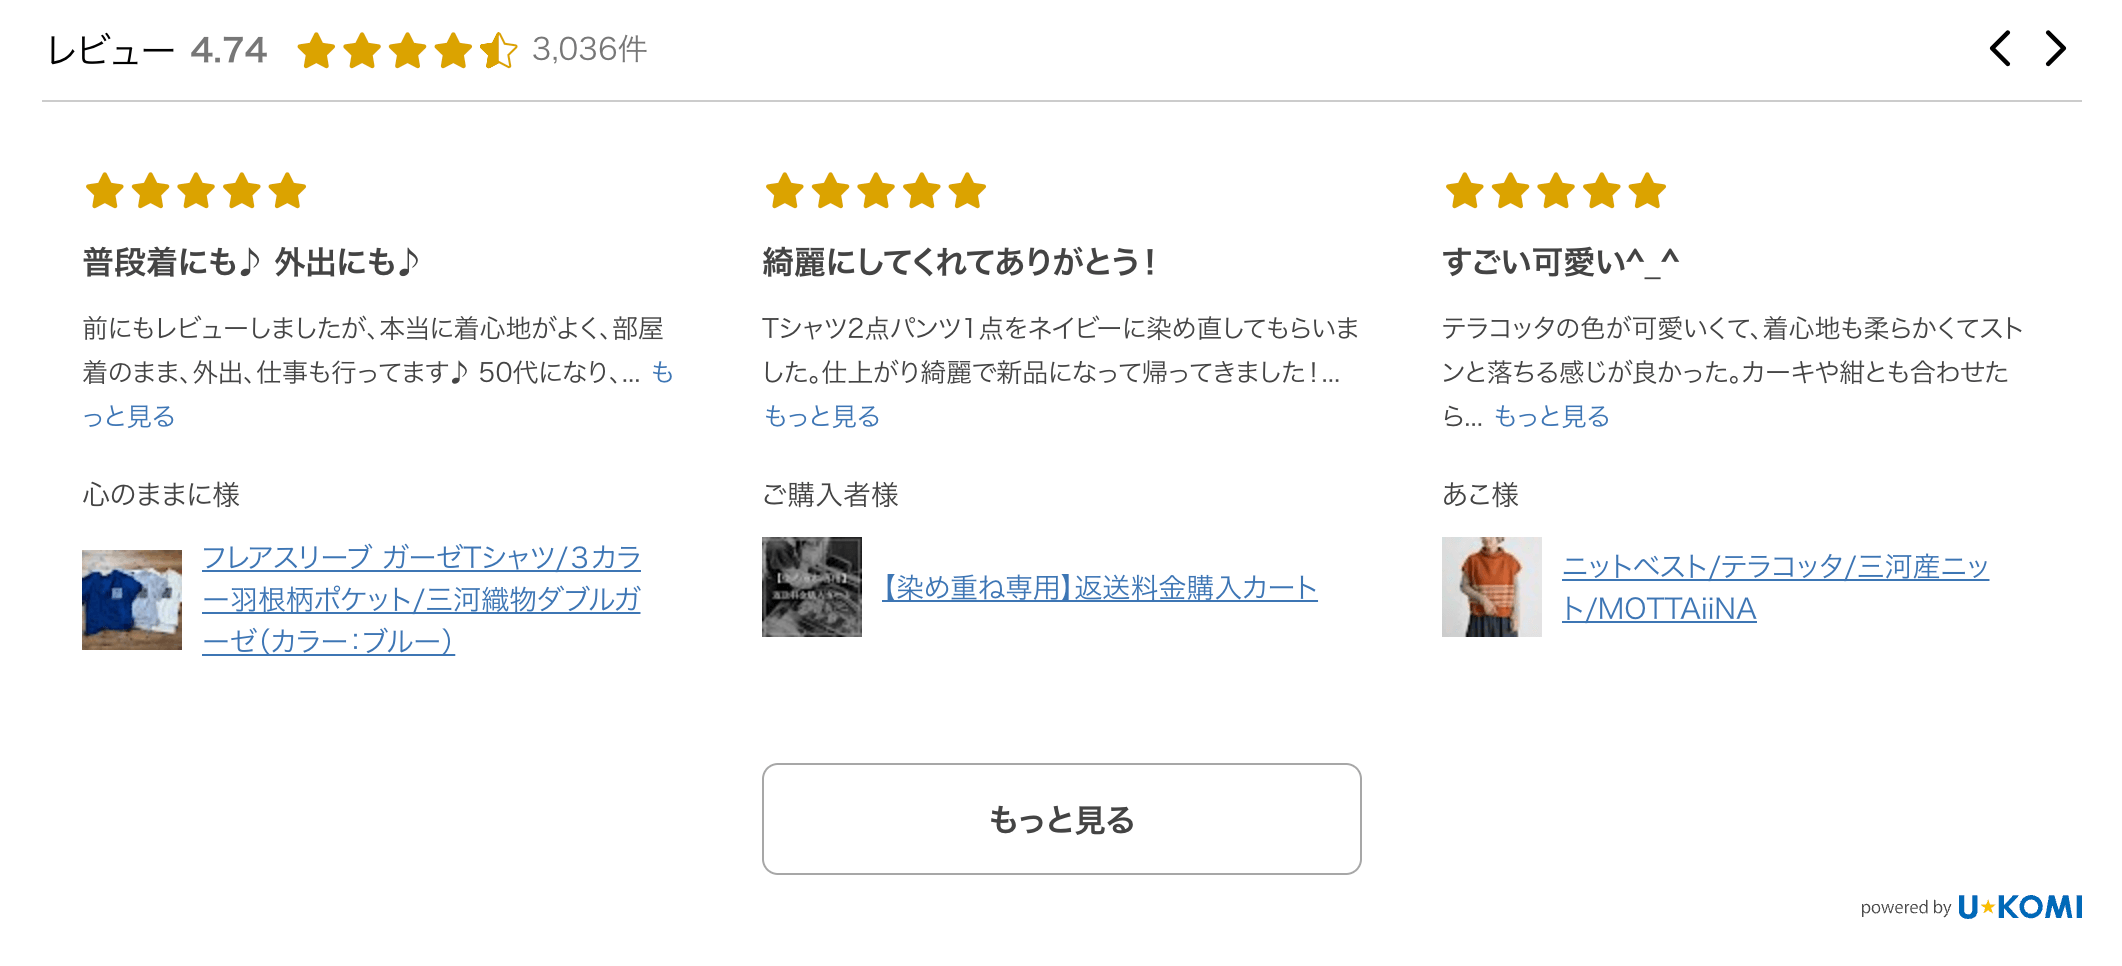Open 染め重ね専用 返送料金購入カート link

point(1099,588)
